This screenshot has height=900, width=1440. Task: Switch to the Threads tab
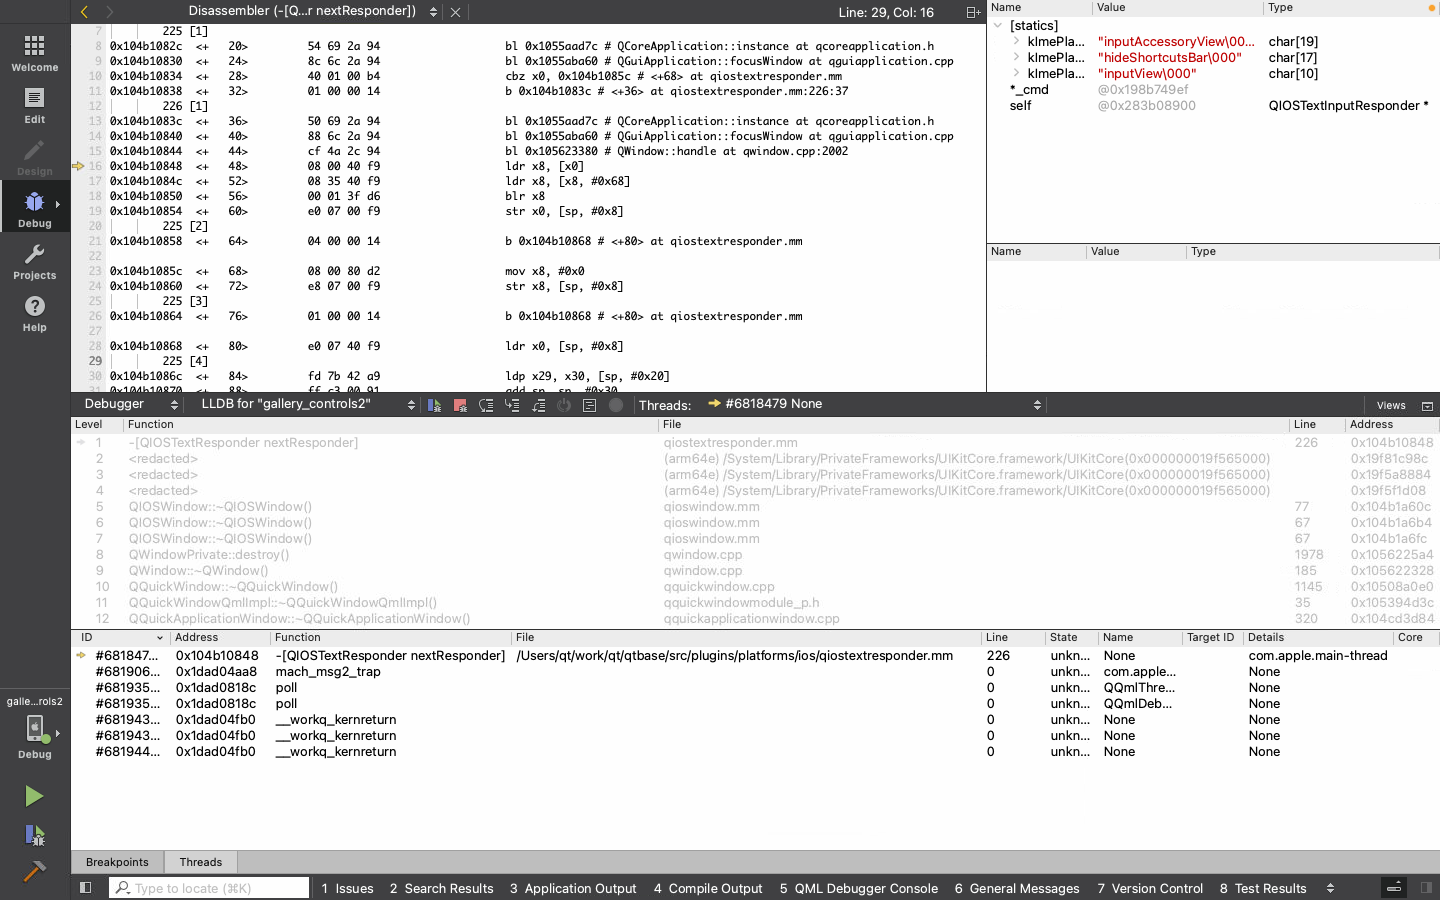(x=201, y=862)
